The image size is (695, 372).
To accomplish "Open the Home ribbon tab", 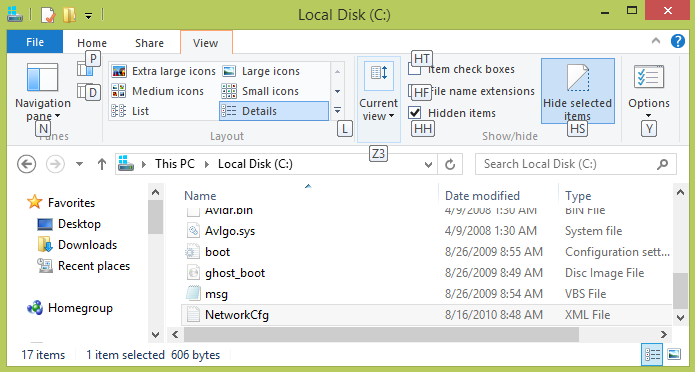I will coord(92,43).
